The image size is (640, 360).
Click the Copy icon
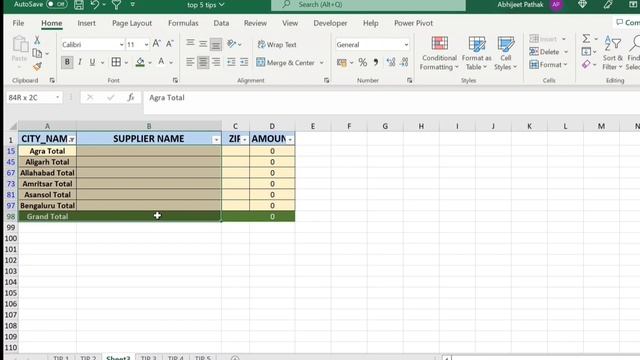coord(37,53)
